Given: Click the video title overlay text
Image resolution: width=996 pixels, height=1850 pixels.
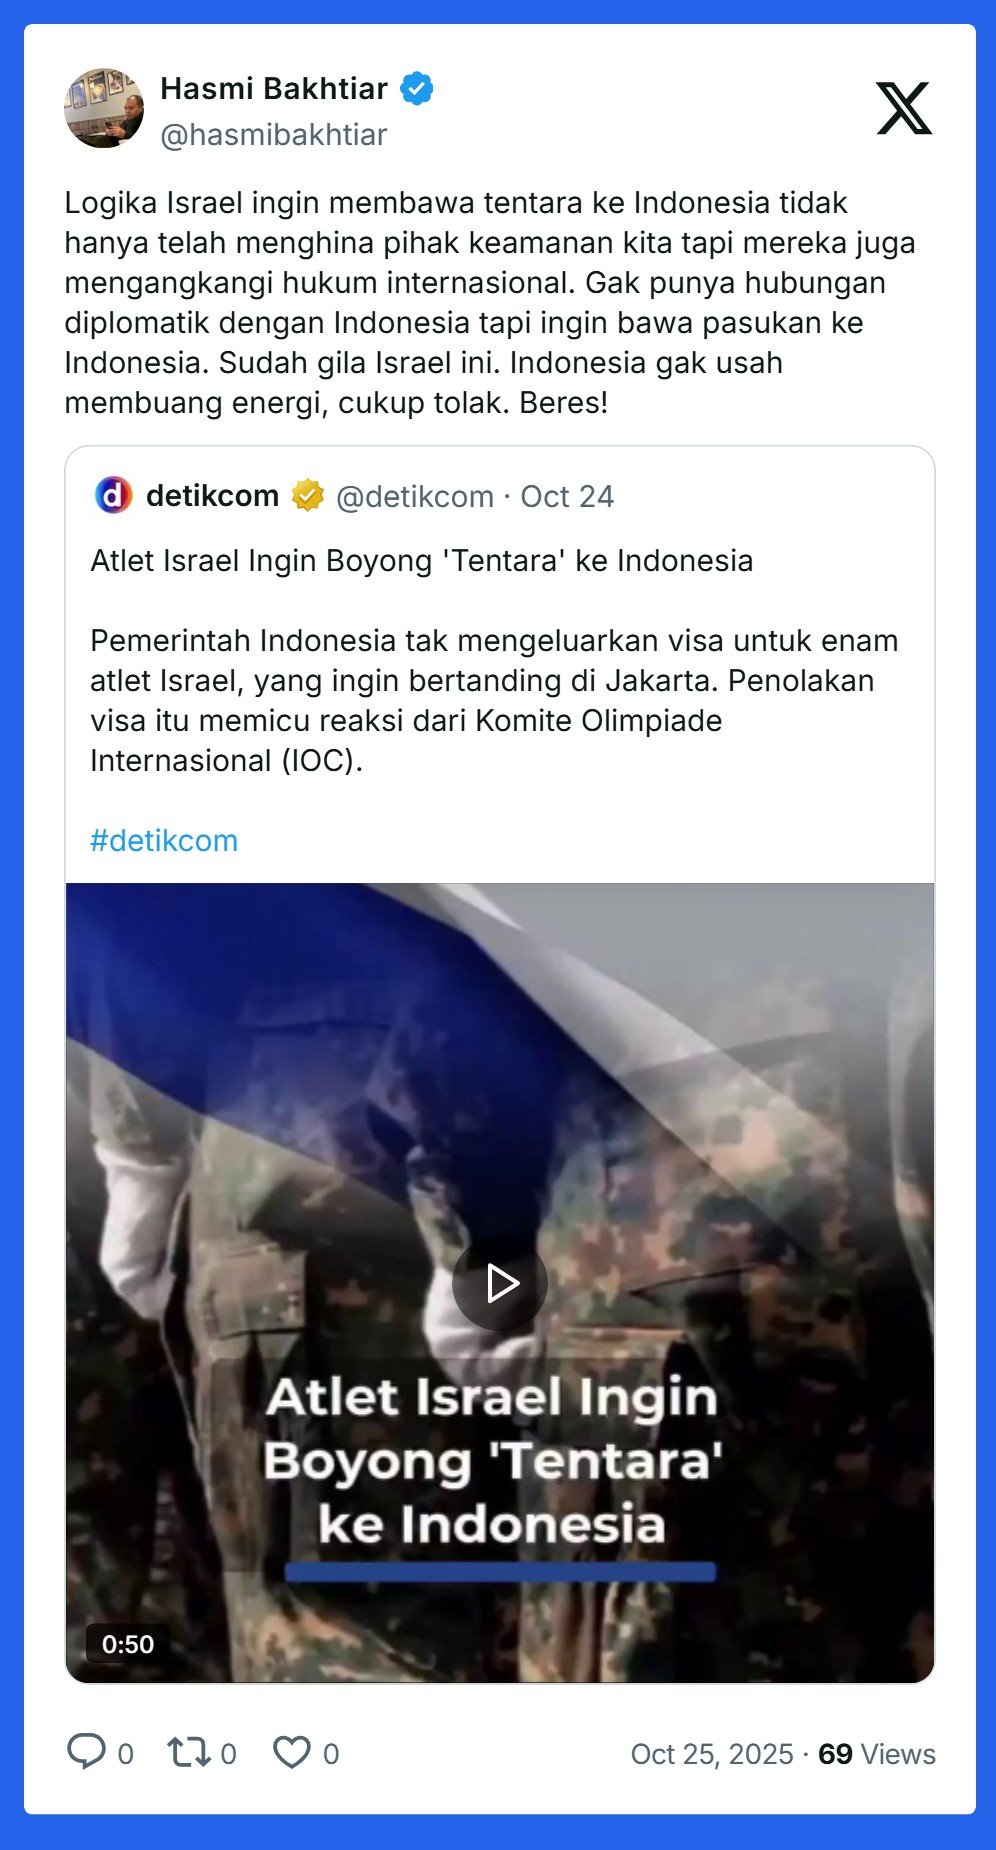Looking at the screenshot, I should pos(492,1460).
